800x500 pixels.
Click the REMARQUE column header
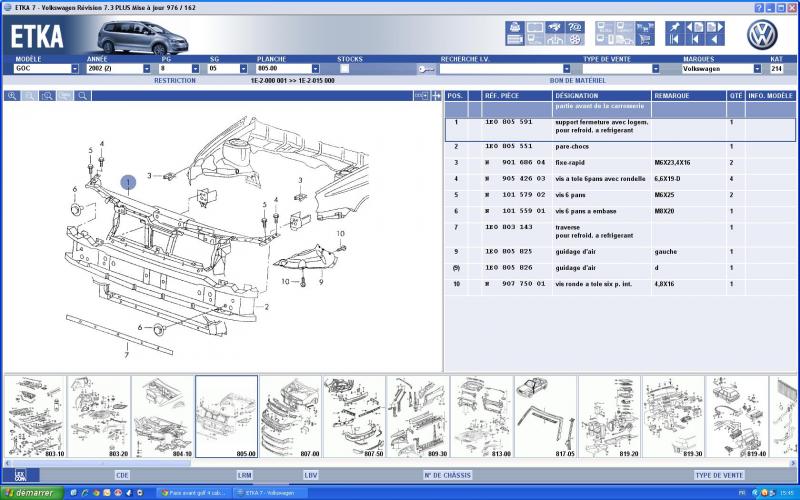tap(689, 96)
